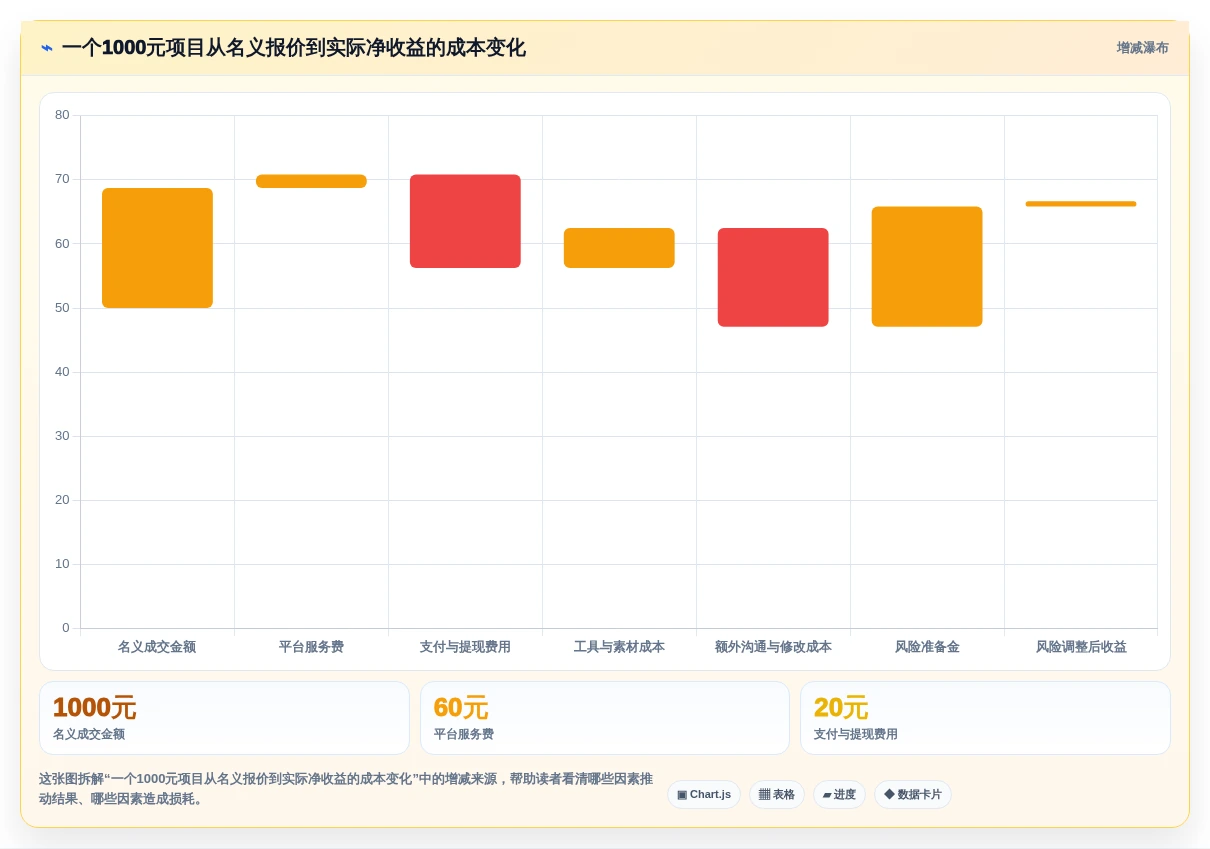Click the 支付与提现费用 red bar
This screenshot has width=1210, height=849.
[x=465, y=221]
